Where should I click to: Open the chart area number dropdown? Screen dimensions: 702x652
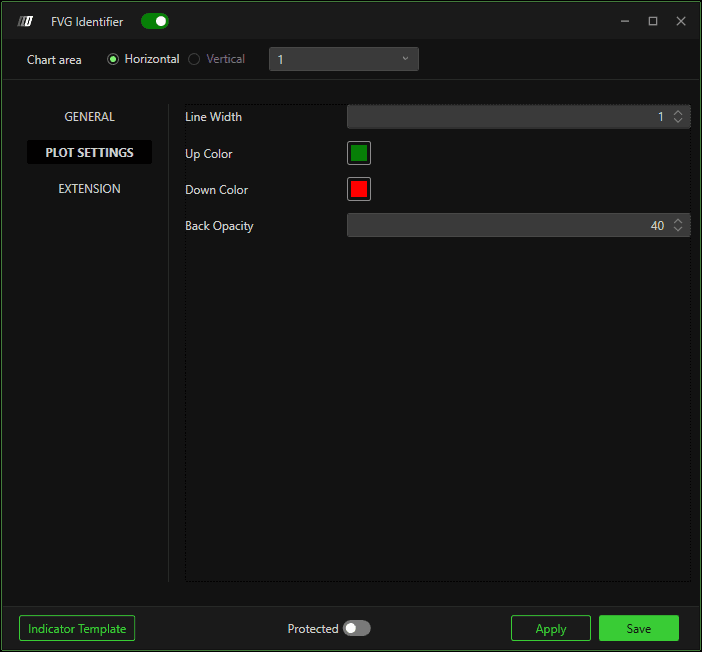point(344,59)
